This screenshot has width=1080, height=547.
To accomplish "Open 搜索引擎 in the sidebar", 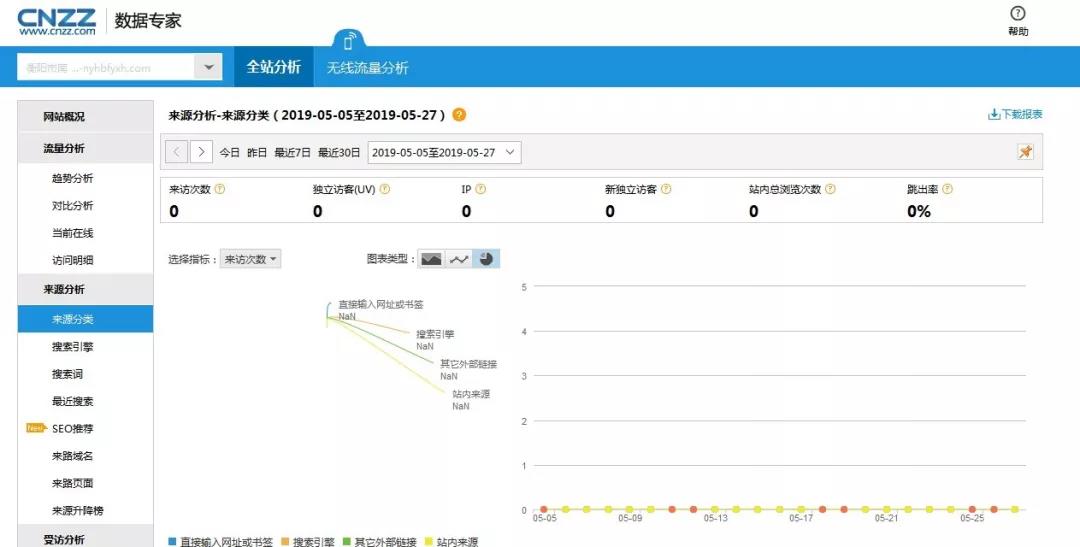I will click(x=73, y=347).
